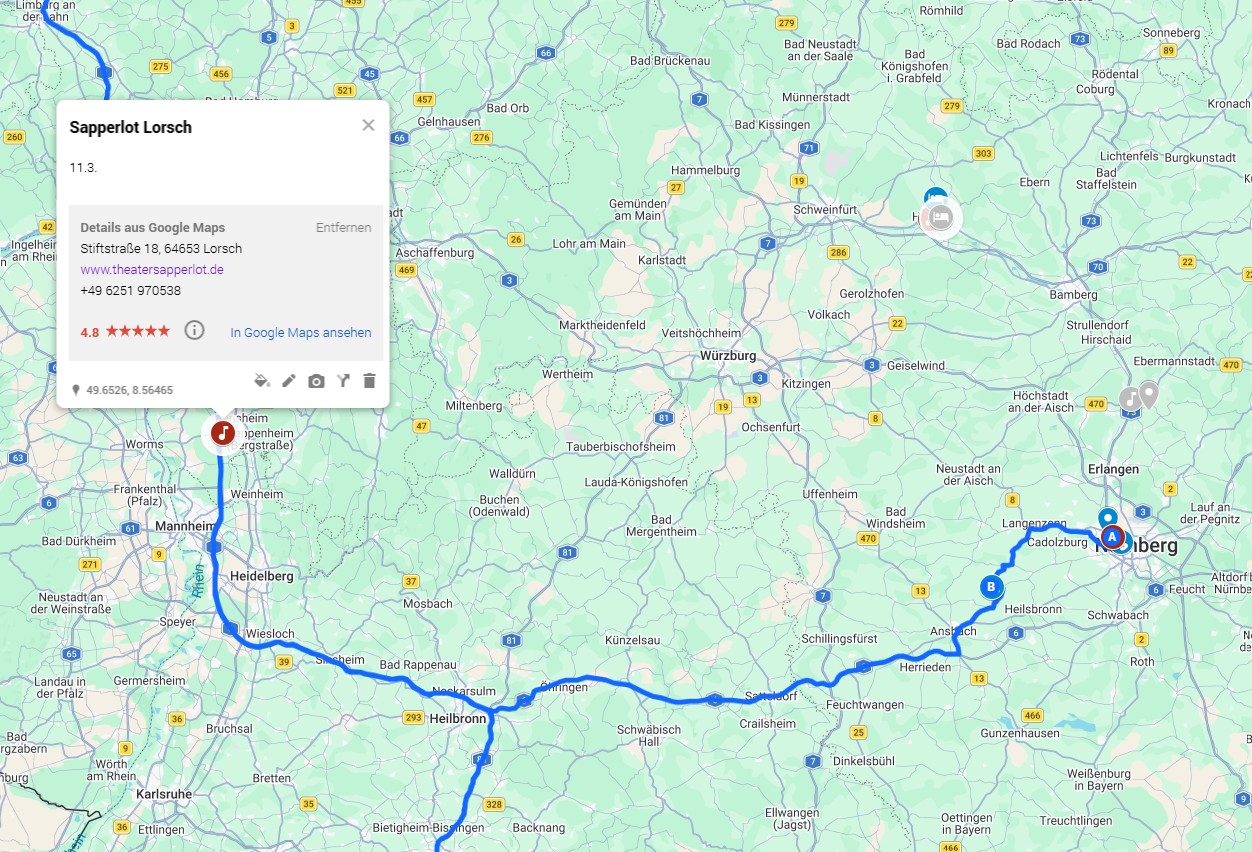Select the red music note marker at Lorsch
Viewport: 1252px width, 852px height.
(x=222, y=434)
